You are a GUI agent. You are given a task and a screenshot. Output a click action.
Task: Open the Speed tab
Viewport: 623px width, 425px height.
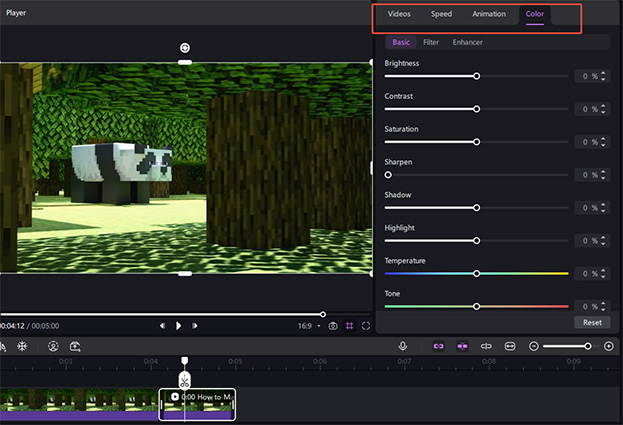point(441,14)
